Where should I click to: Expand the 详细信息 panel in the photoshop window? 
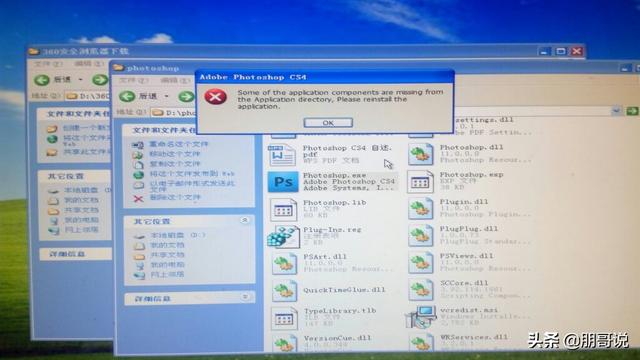245,297
